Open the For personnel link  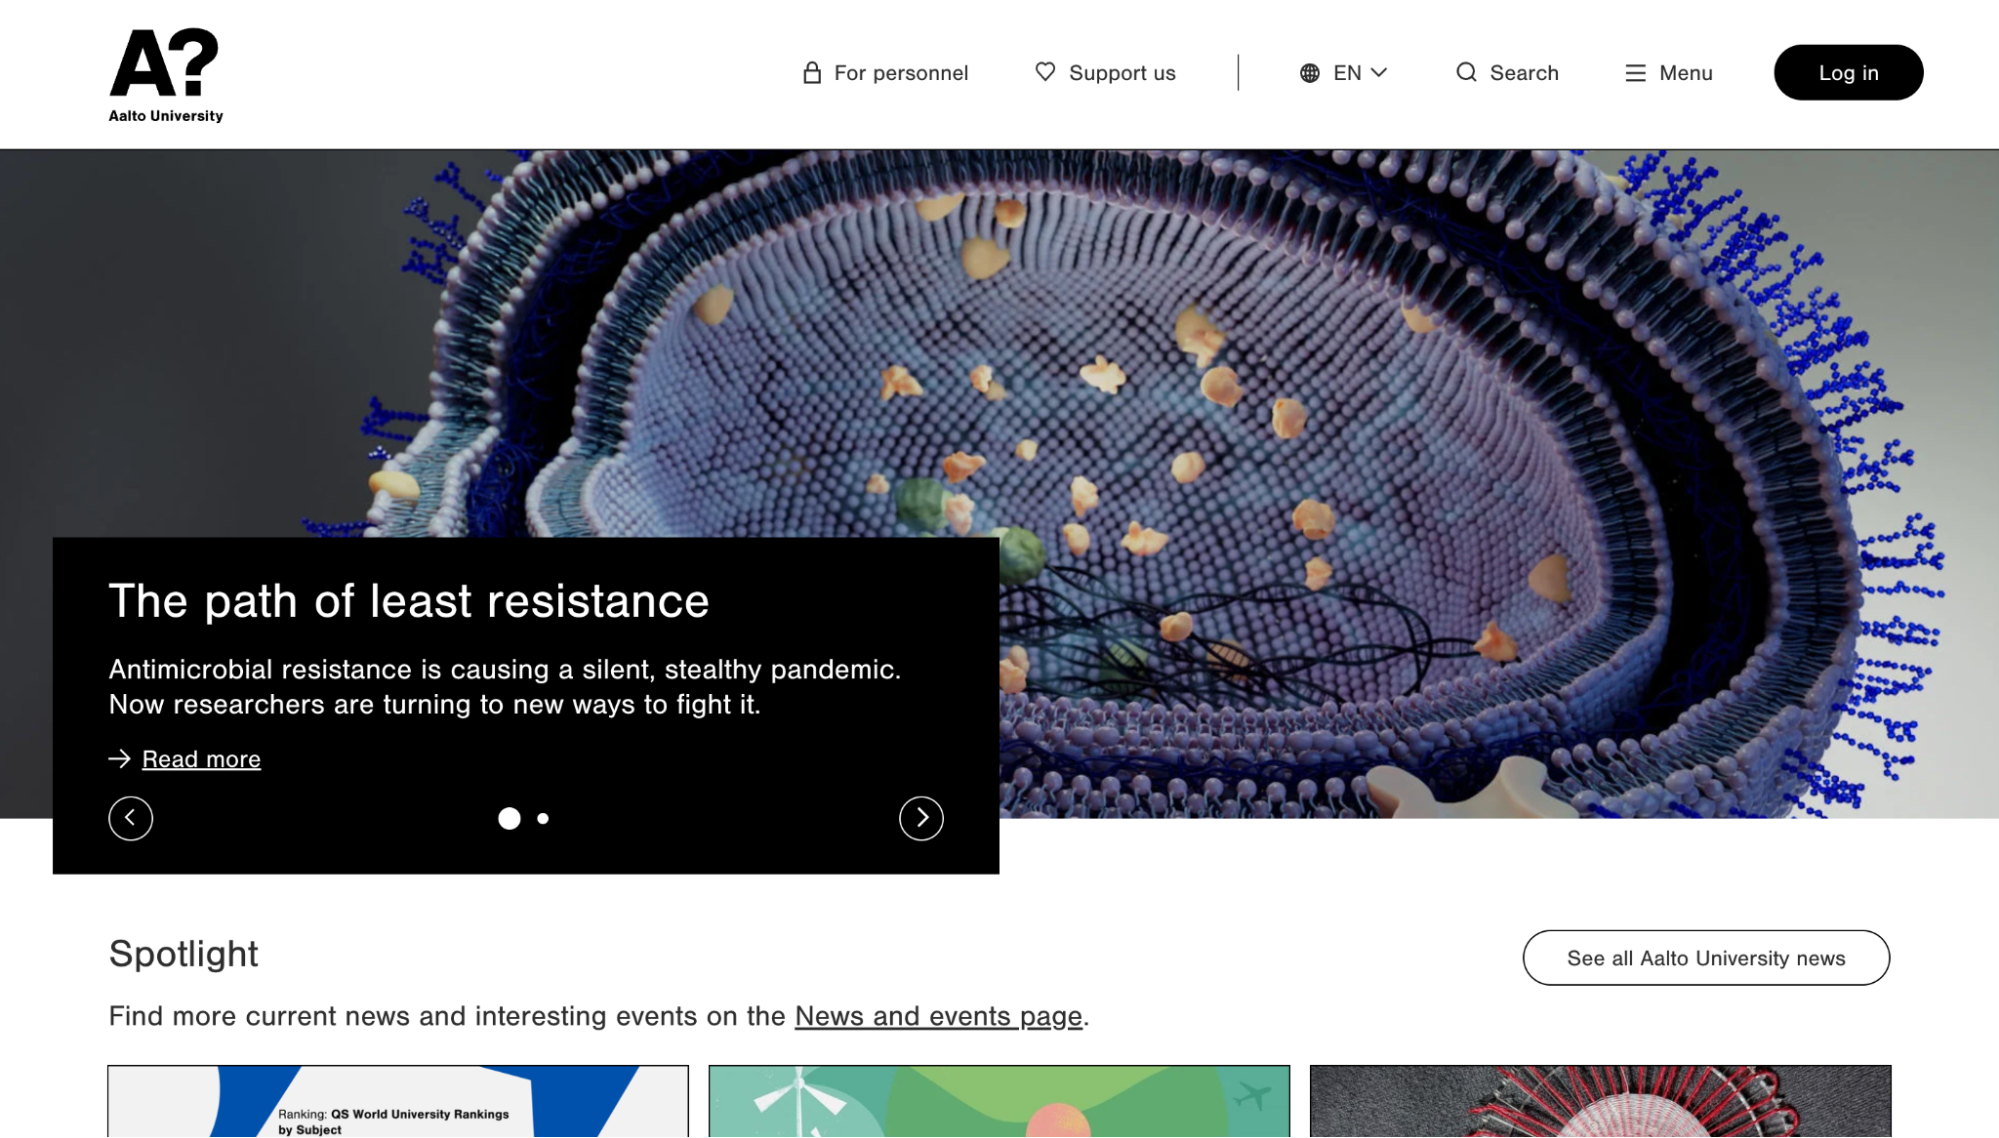click(900, 73)
